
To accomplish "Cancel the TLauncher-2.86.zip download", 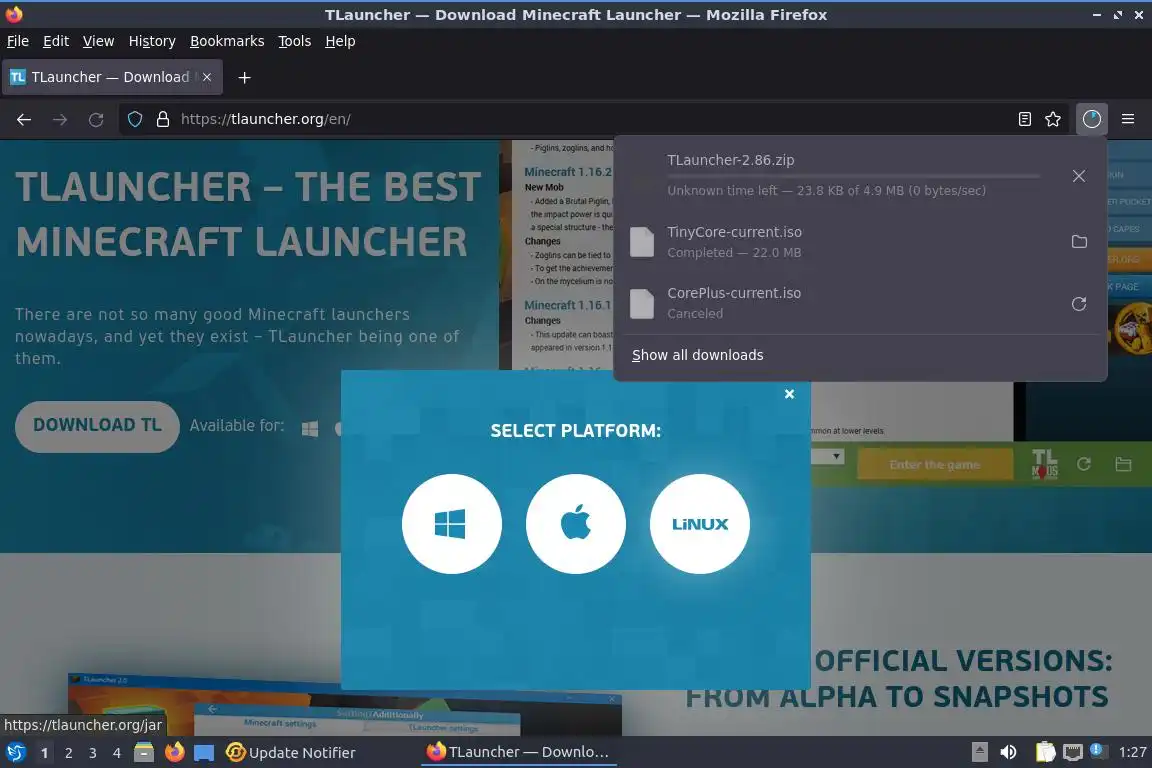I will pos(1079,176).
